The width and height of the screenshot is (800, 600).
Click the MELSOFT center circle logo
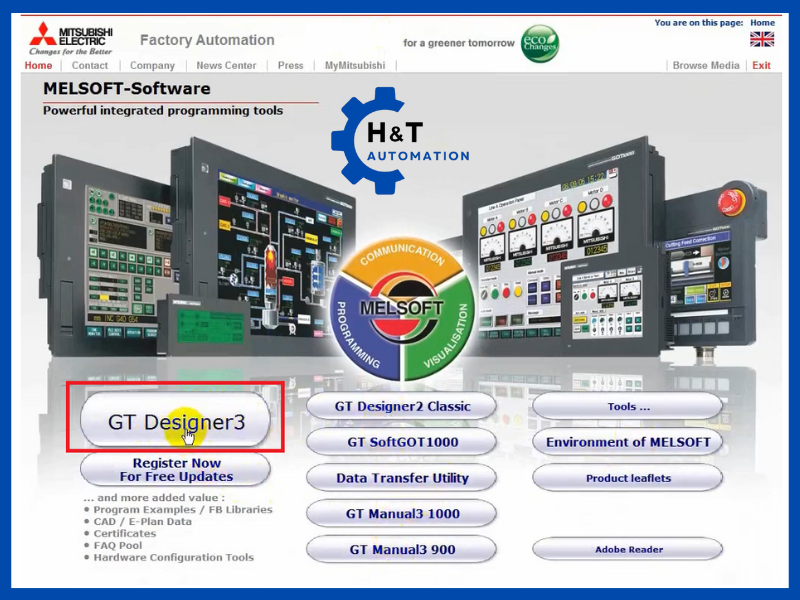pos(402,309)
